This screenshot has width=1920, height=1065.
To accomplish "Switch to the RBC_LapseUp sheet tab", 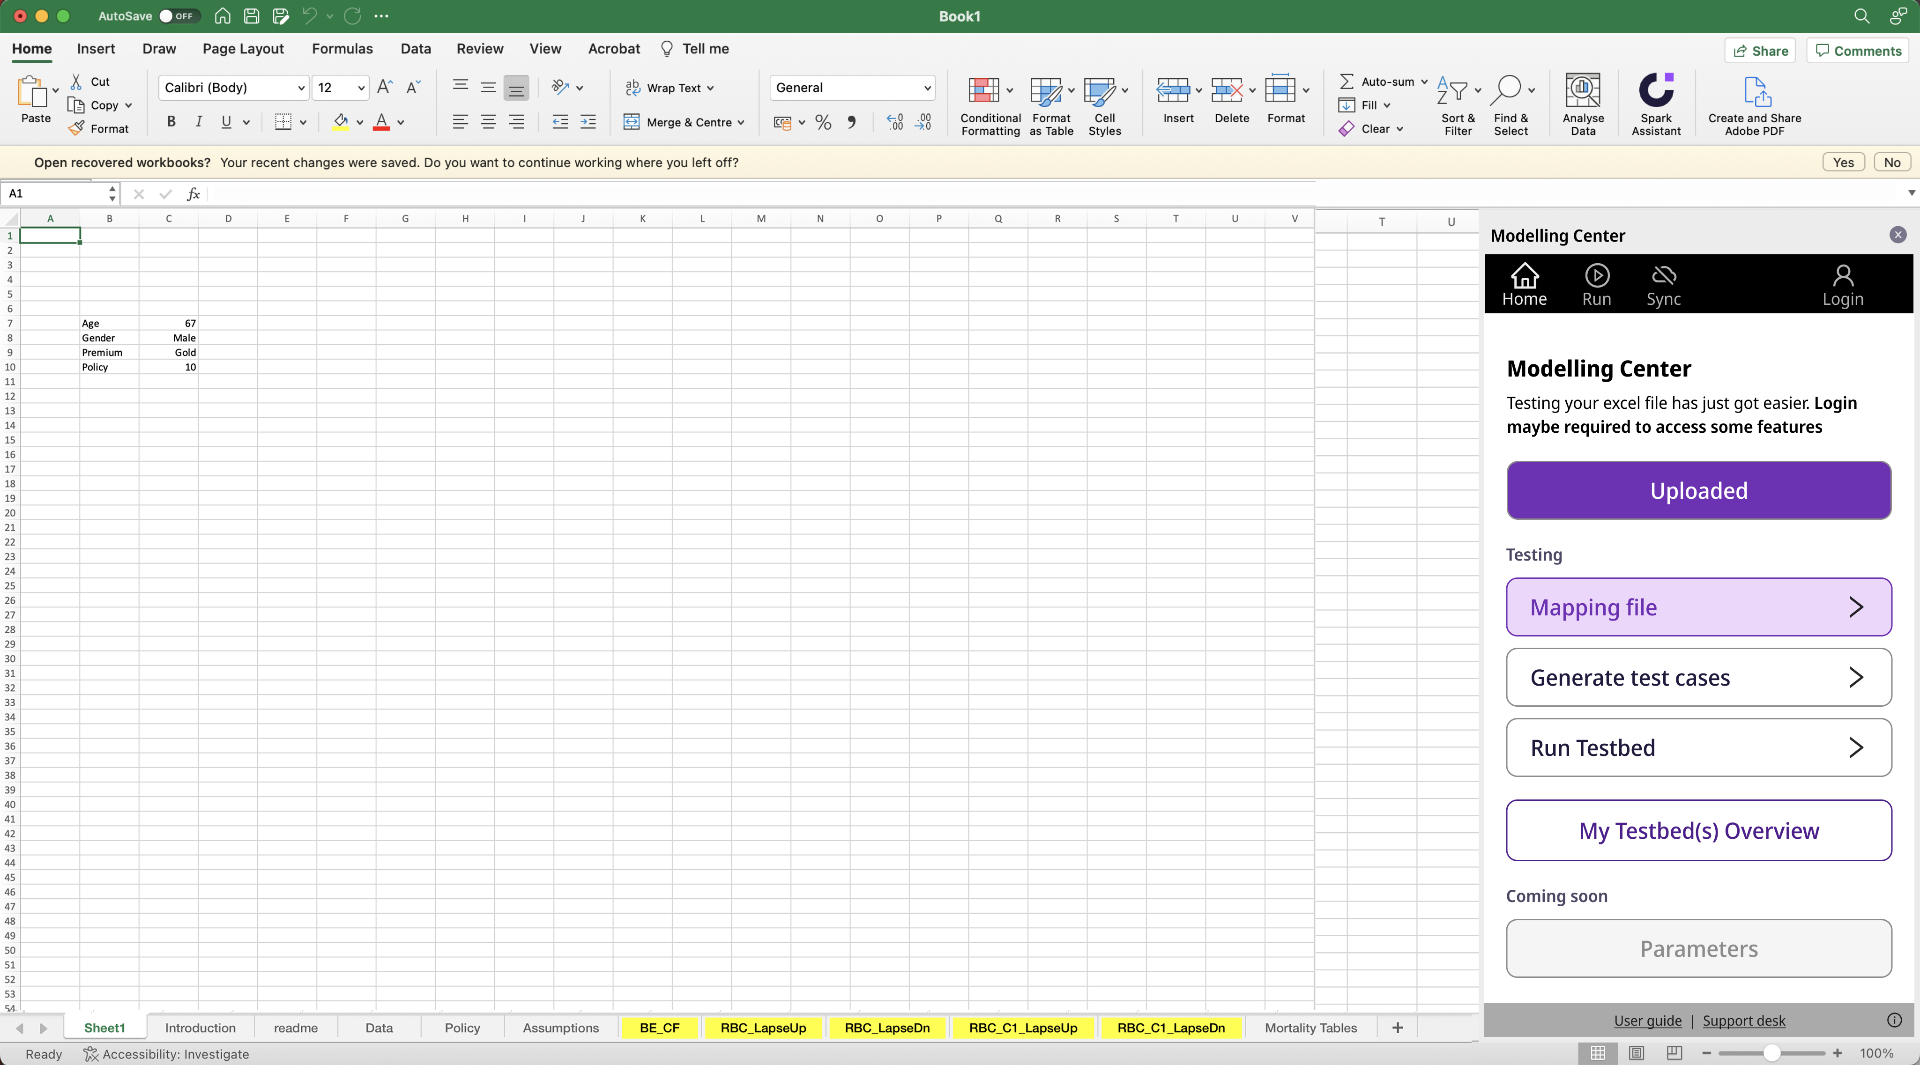I will tap(763, 1028).
